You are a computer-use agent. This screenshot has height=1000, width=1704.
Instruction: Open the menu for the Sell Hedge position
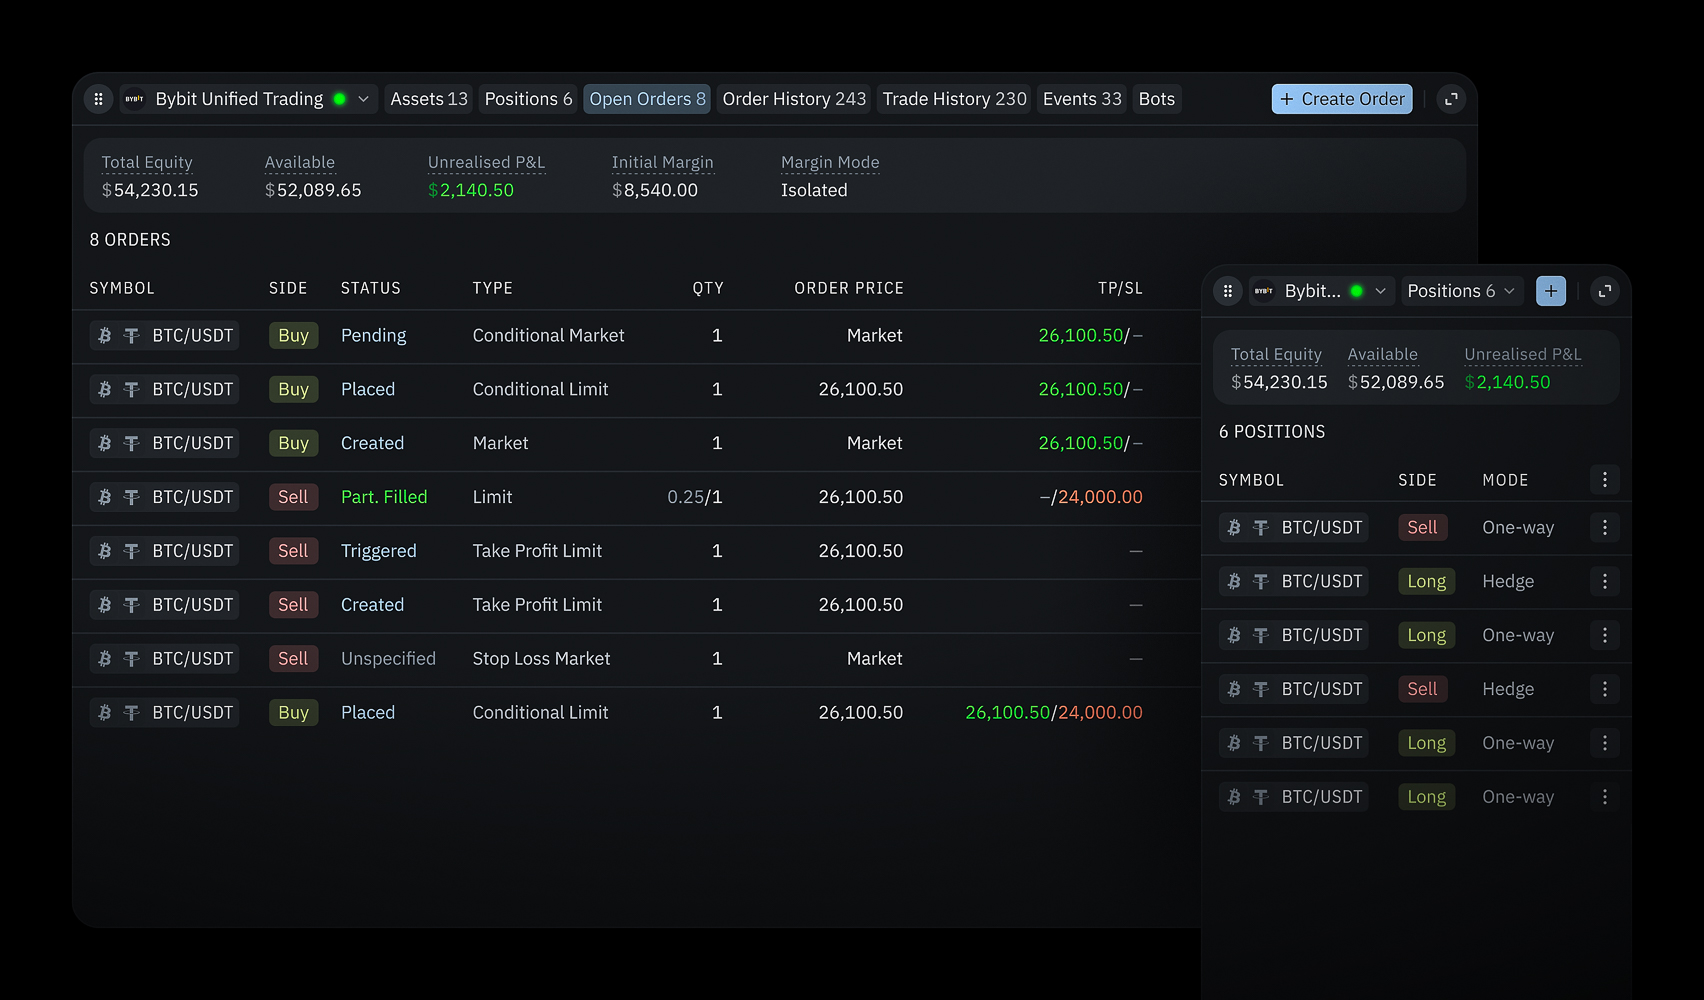[1605, 689]
